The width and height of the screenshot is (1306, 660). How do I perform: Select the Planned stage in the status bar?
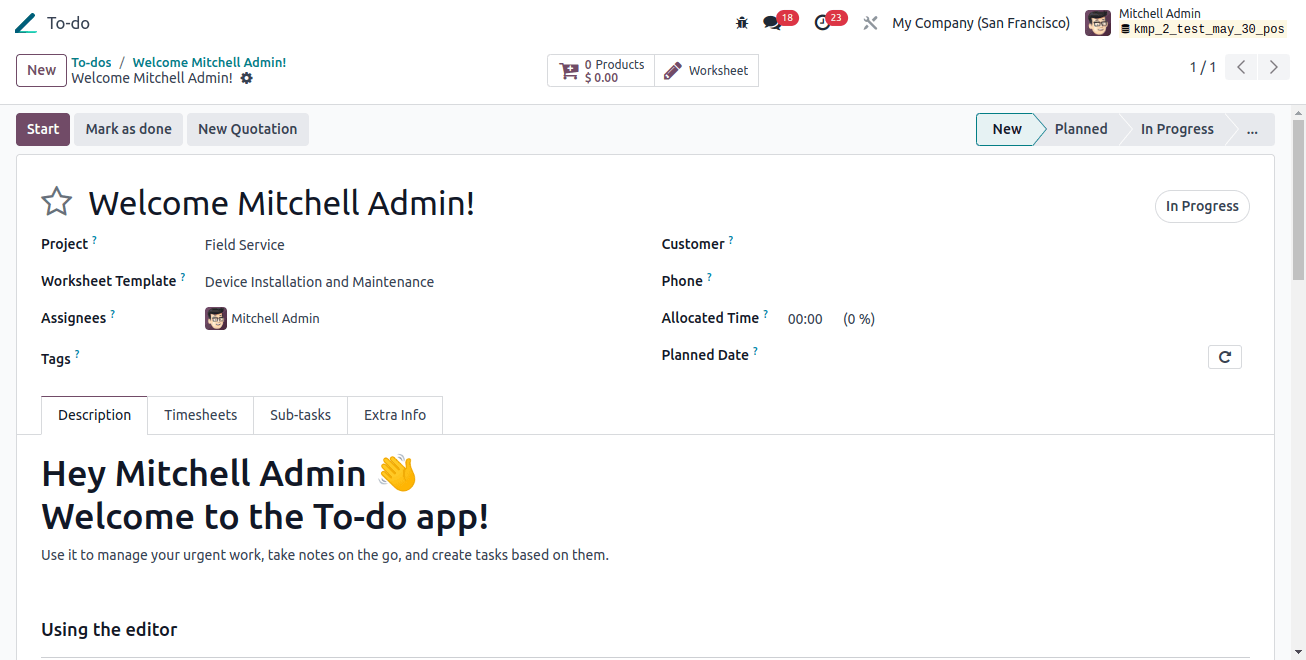[x=1081, y=129]
